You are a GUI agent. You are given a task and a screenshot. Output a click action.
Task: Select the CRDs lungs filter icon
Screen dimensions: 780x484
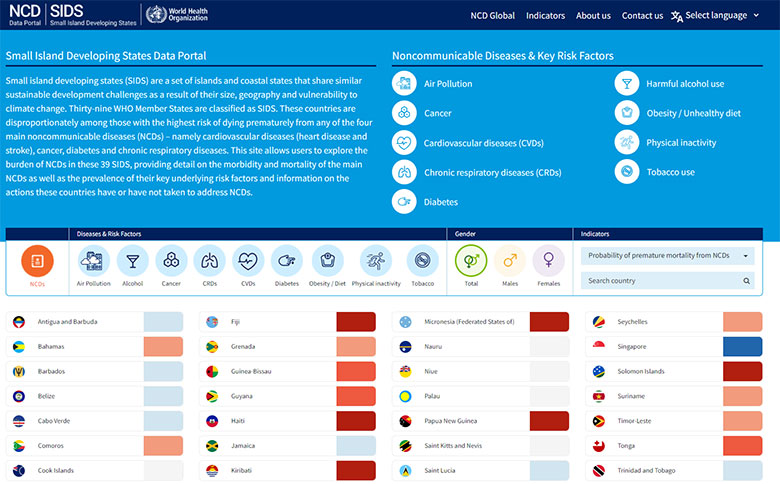pyautogui.click(x=209, y=261)
